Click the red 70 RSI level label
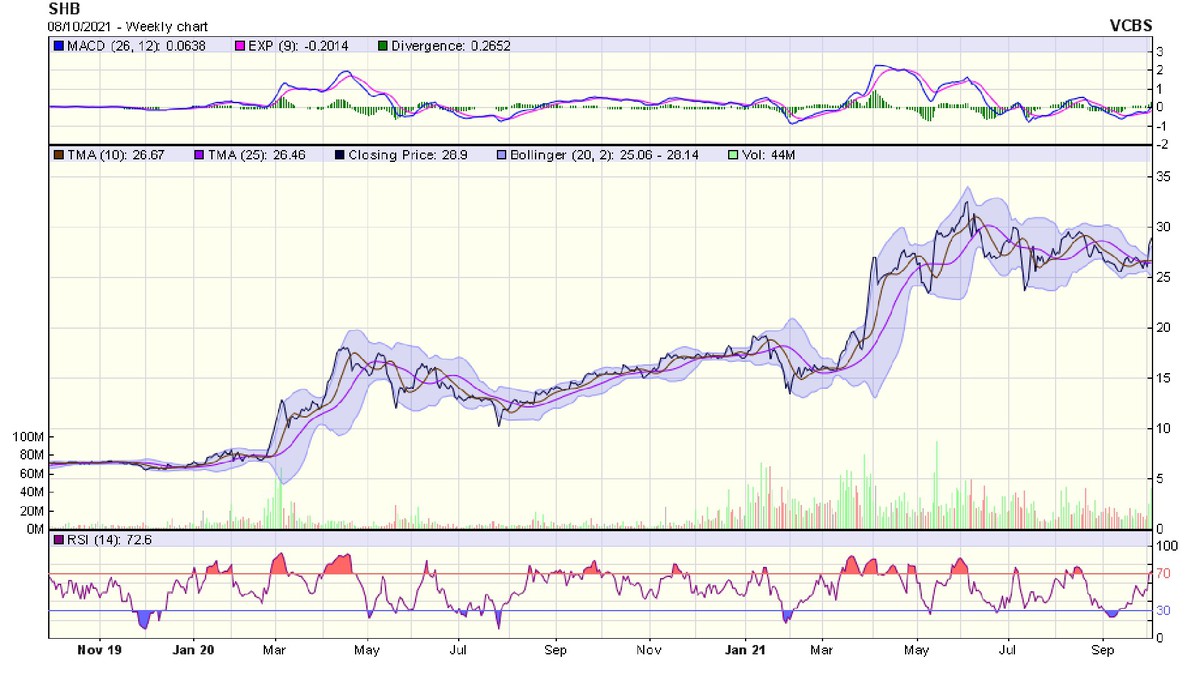The image size is (1200, 675). click(1163, 574)
